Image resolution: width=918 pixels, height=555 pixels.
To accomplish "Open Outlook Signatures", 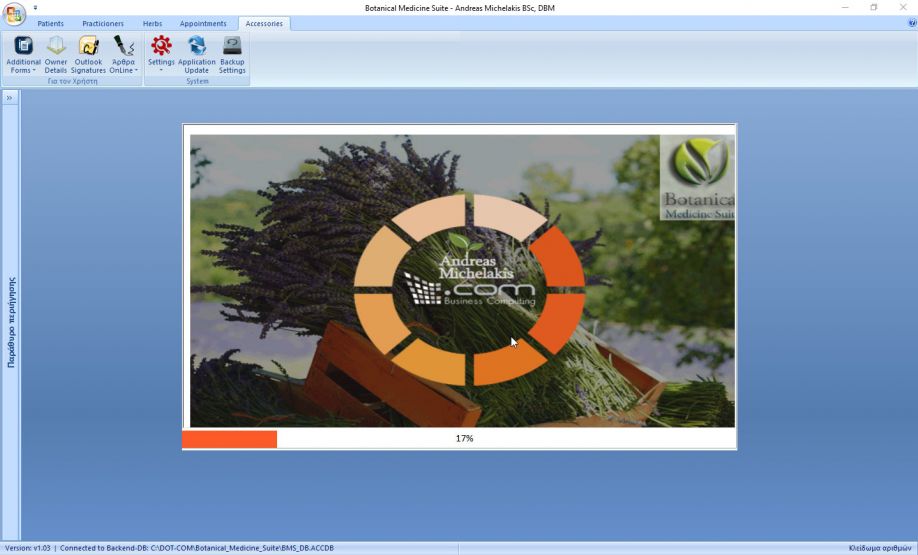I will (x=88, y=54).
